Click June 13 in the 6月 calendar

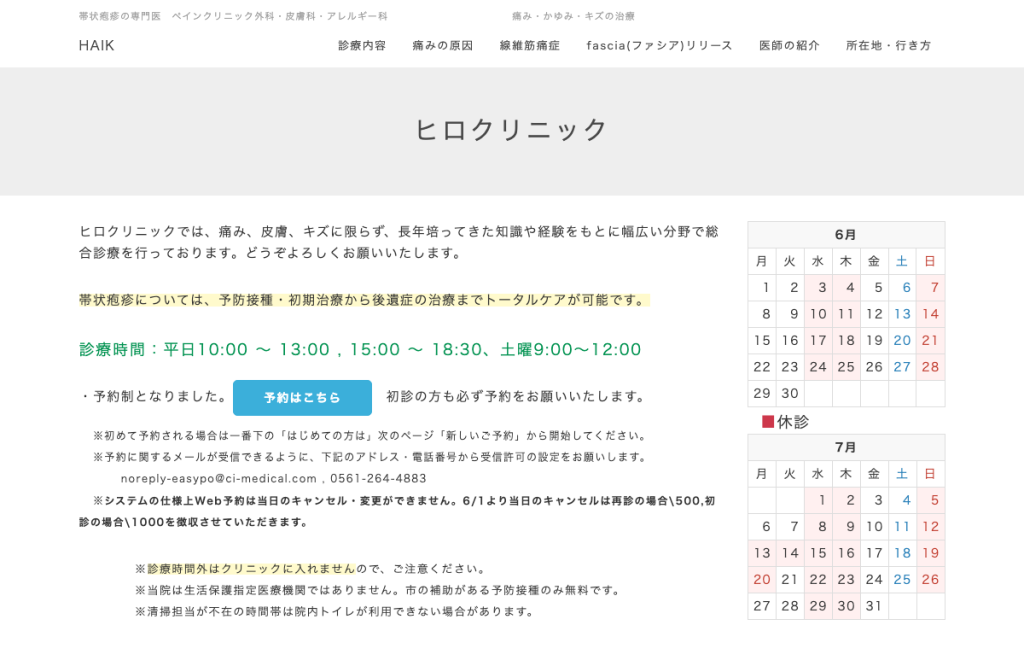click(902, 314)
